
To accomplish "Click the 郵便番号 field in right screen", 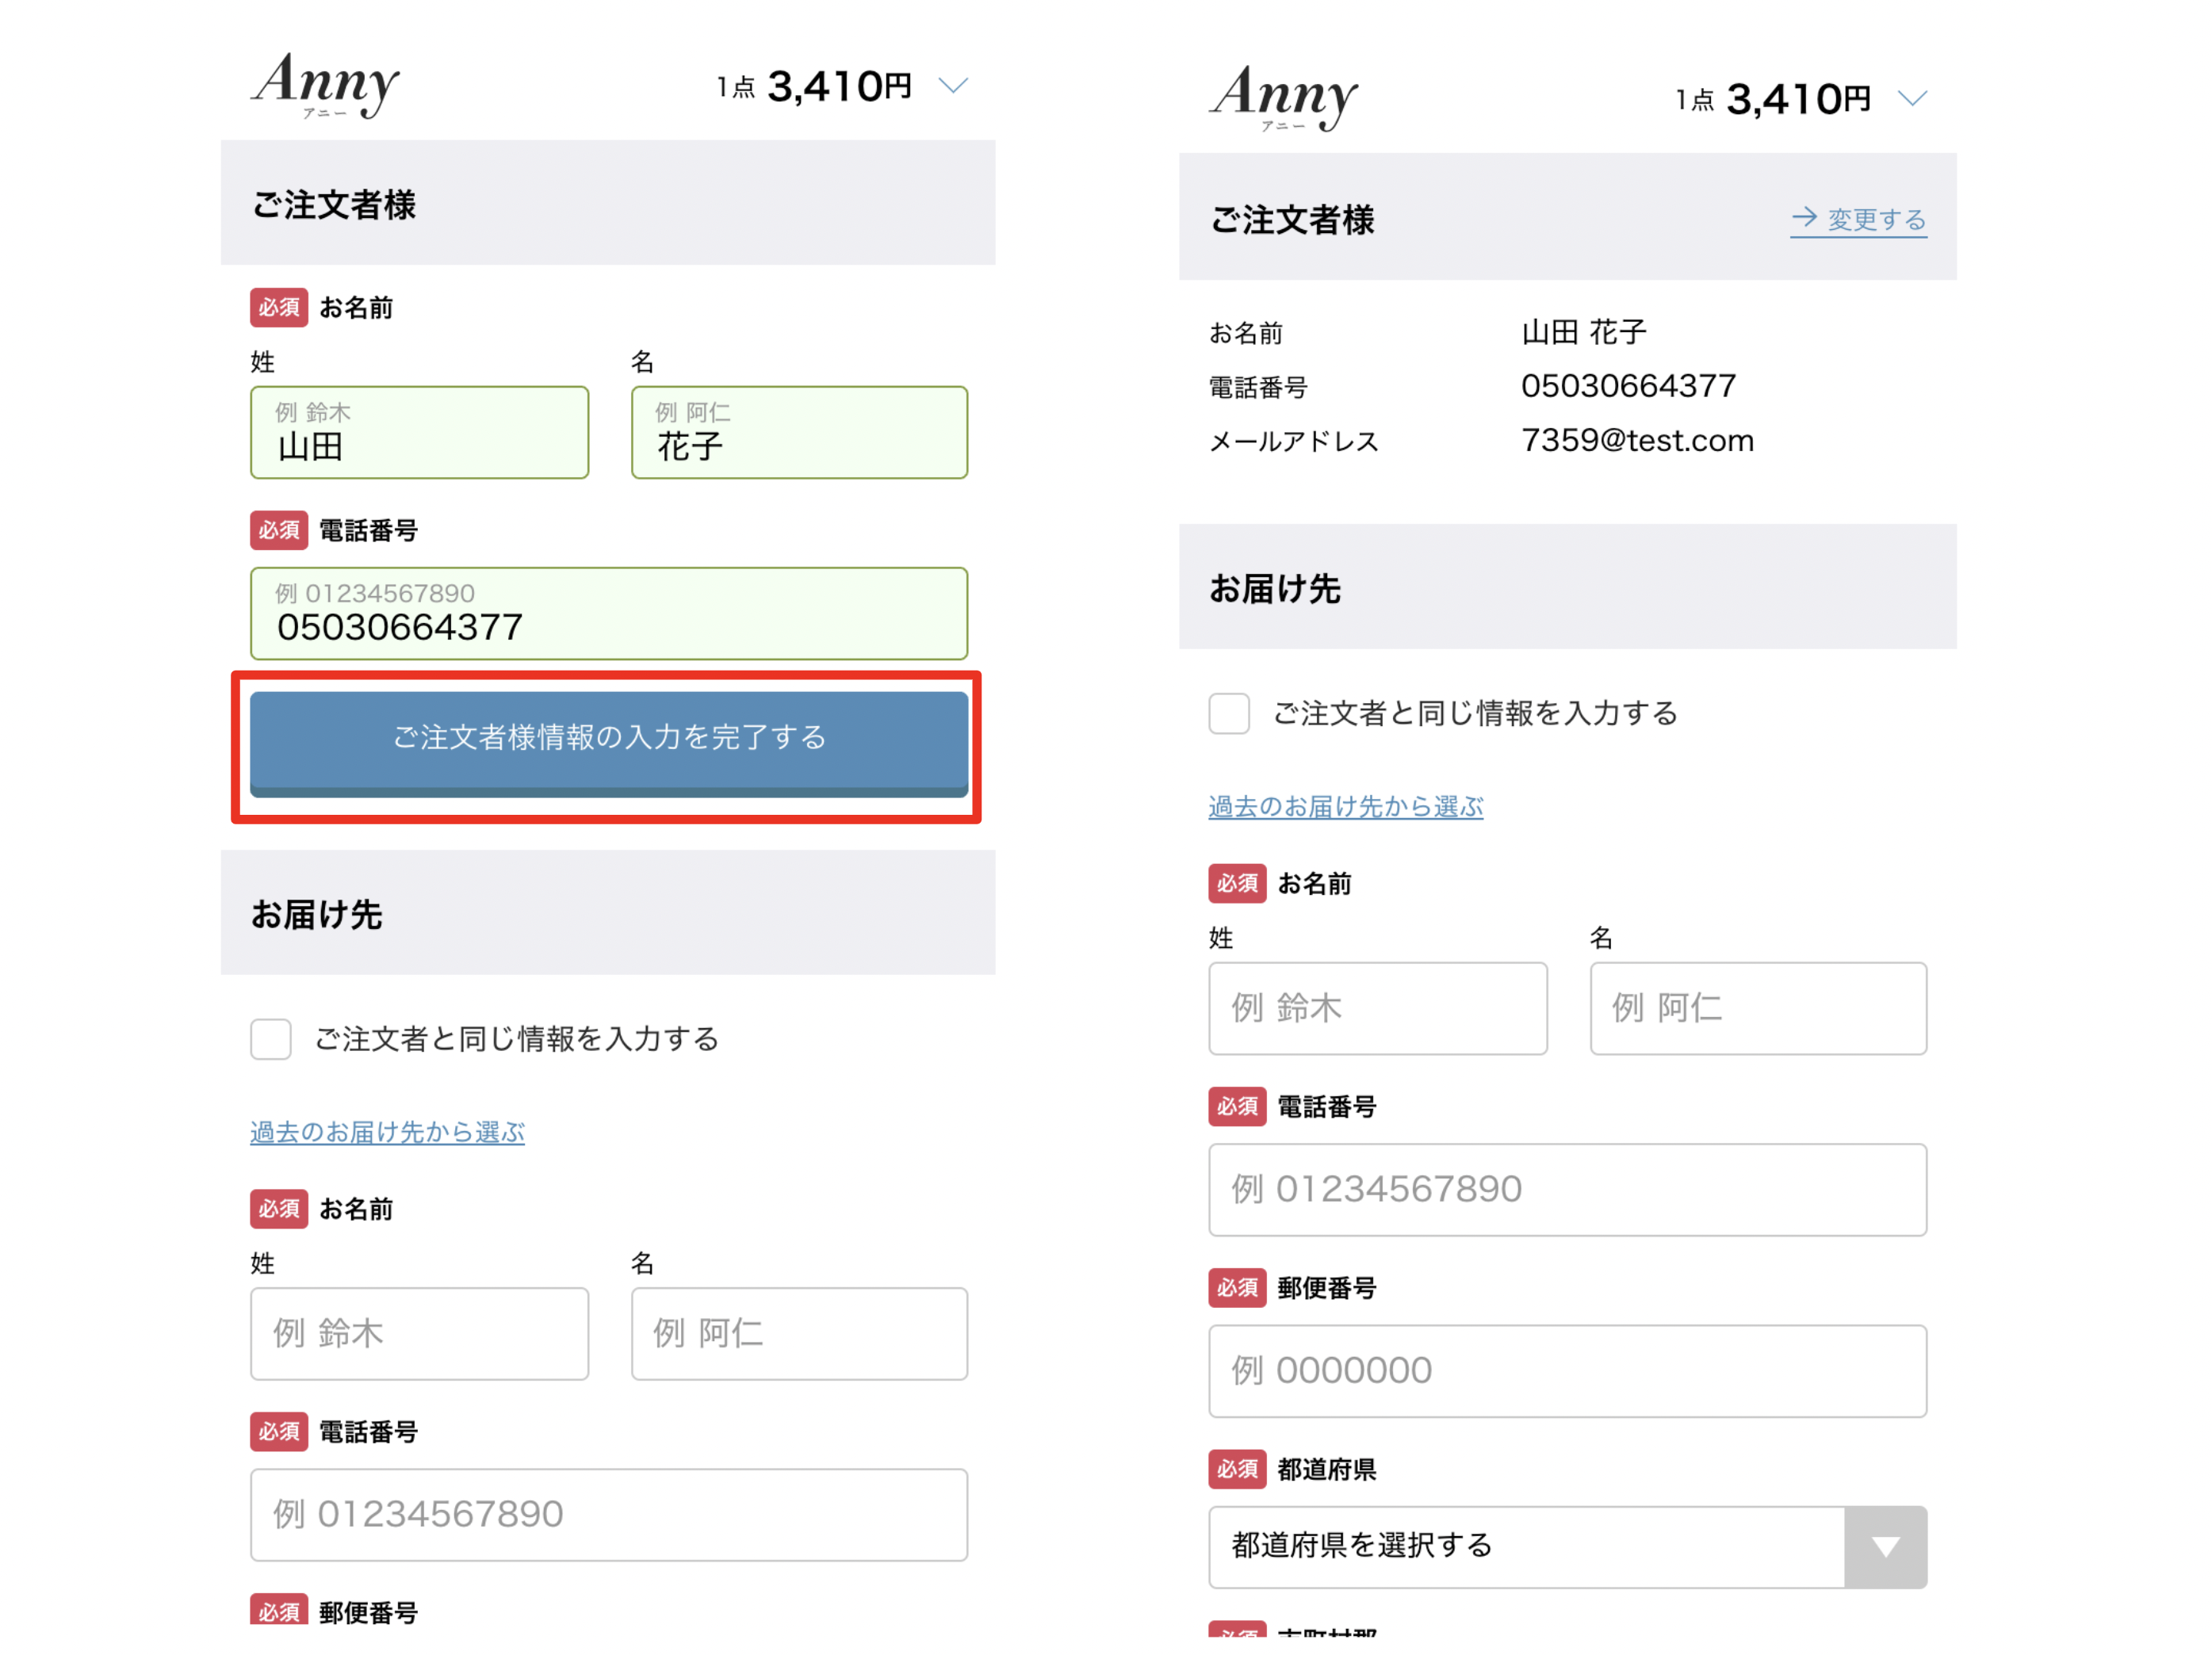I will tap(1567, 1370).
